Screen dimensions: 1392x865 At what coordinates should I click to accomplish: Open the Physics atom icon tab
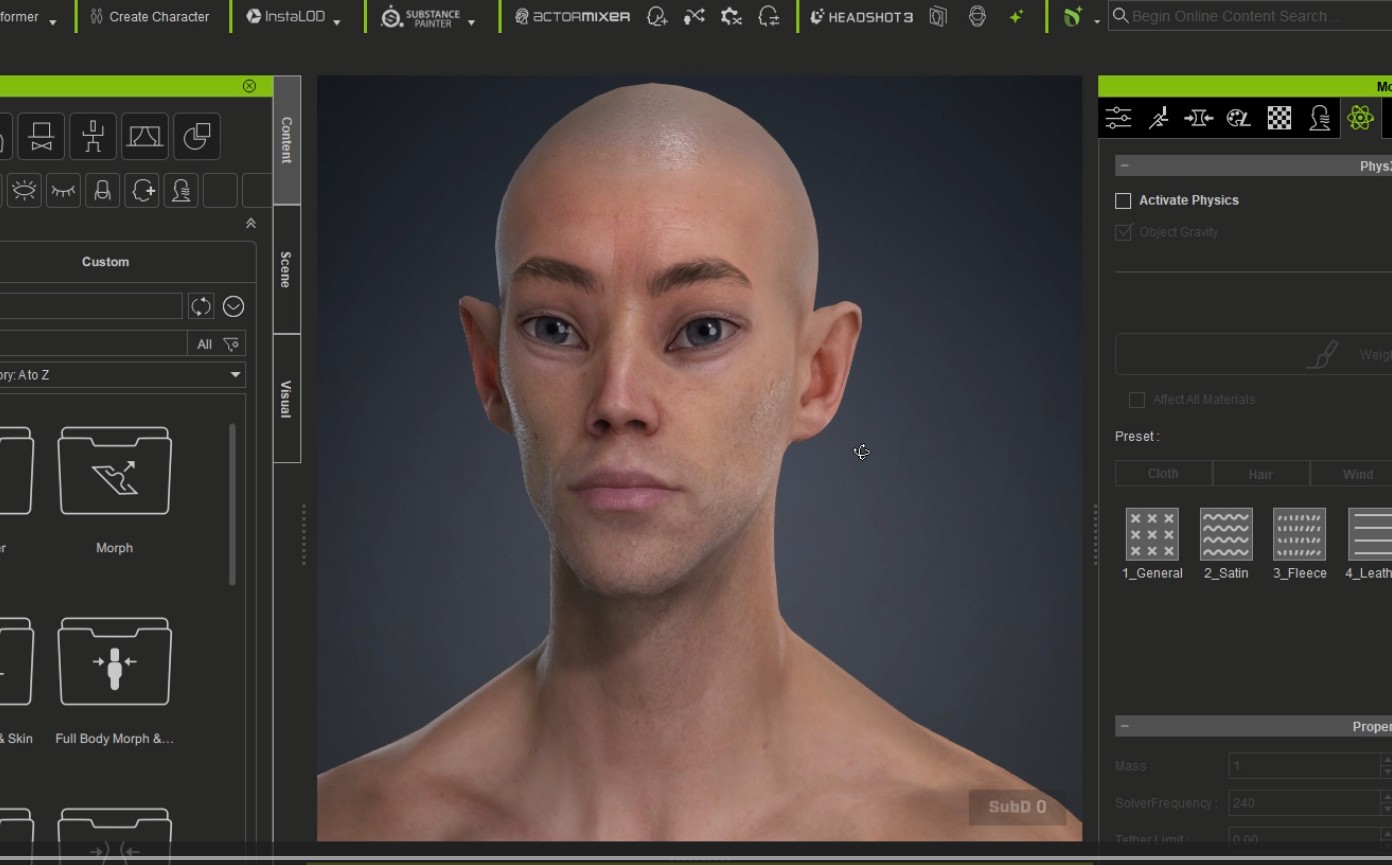(1360, 118)
